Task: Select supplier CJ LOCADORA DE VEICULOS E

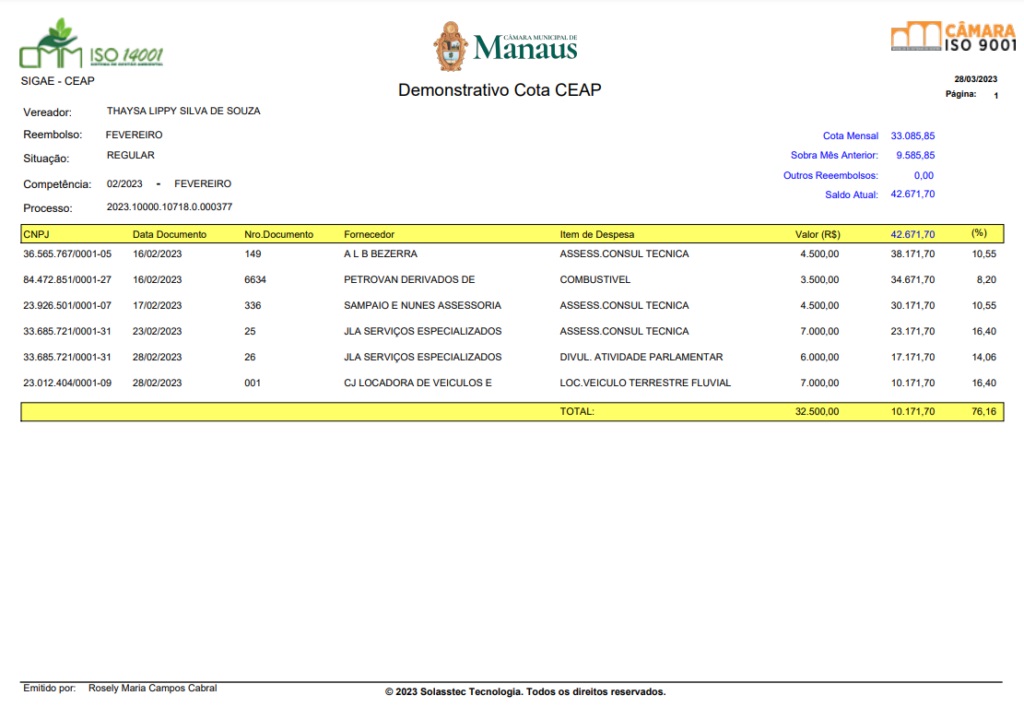Action: 418,383
